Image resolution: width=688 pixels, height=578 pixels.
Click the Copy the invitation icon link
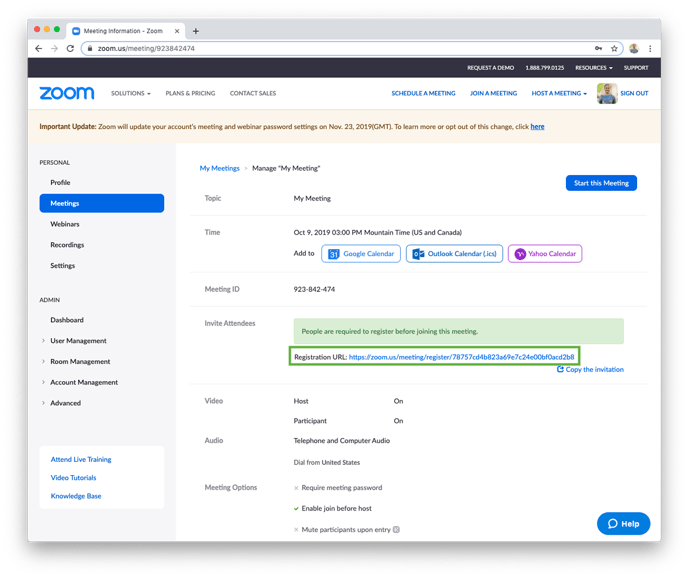[x=590, y=370]
